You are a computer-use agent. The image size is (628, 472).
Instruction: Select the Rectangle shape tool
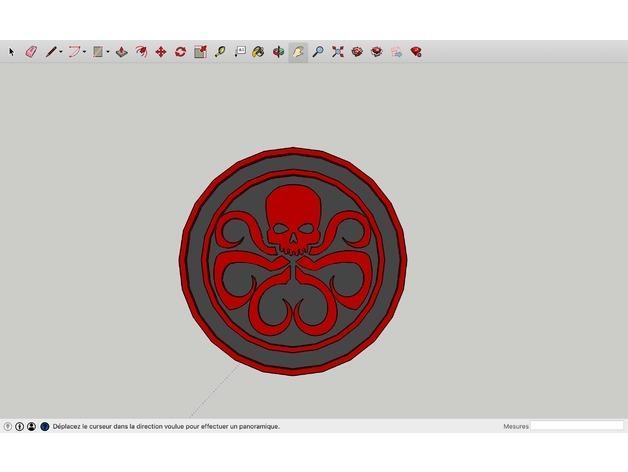point(98,52)
